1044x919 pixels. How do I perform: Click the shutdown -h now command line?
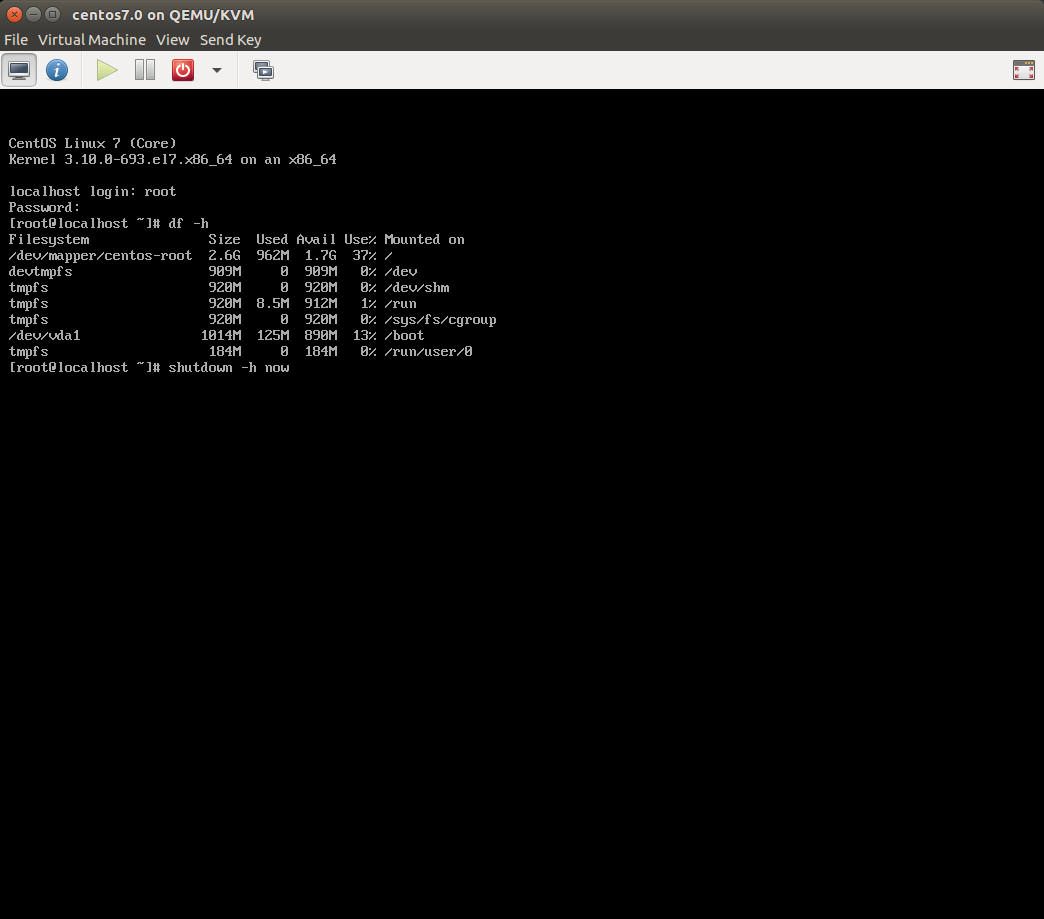(228, 368)
